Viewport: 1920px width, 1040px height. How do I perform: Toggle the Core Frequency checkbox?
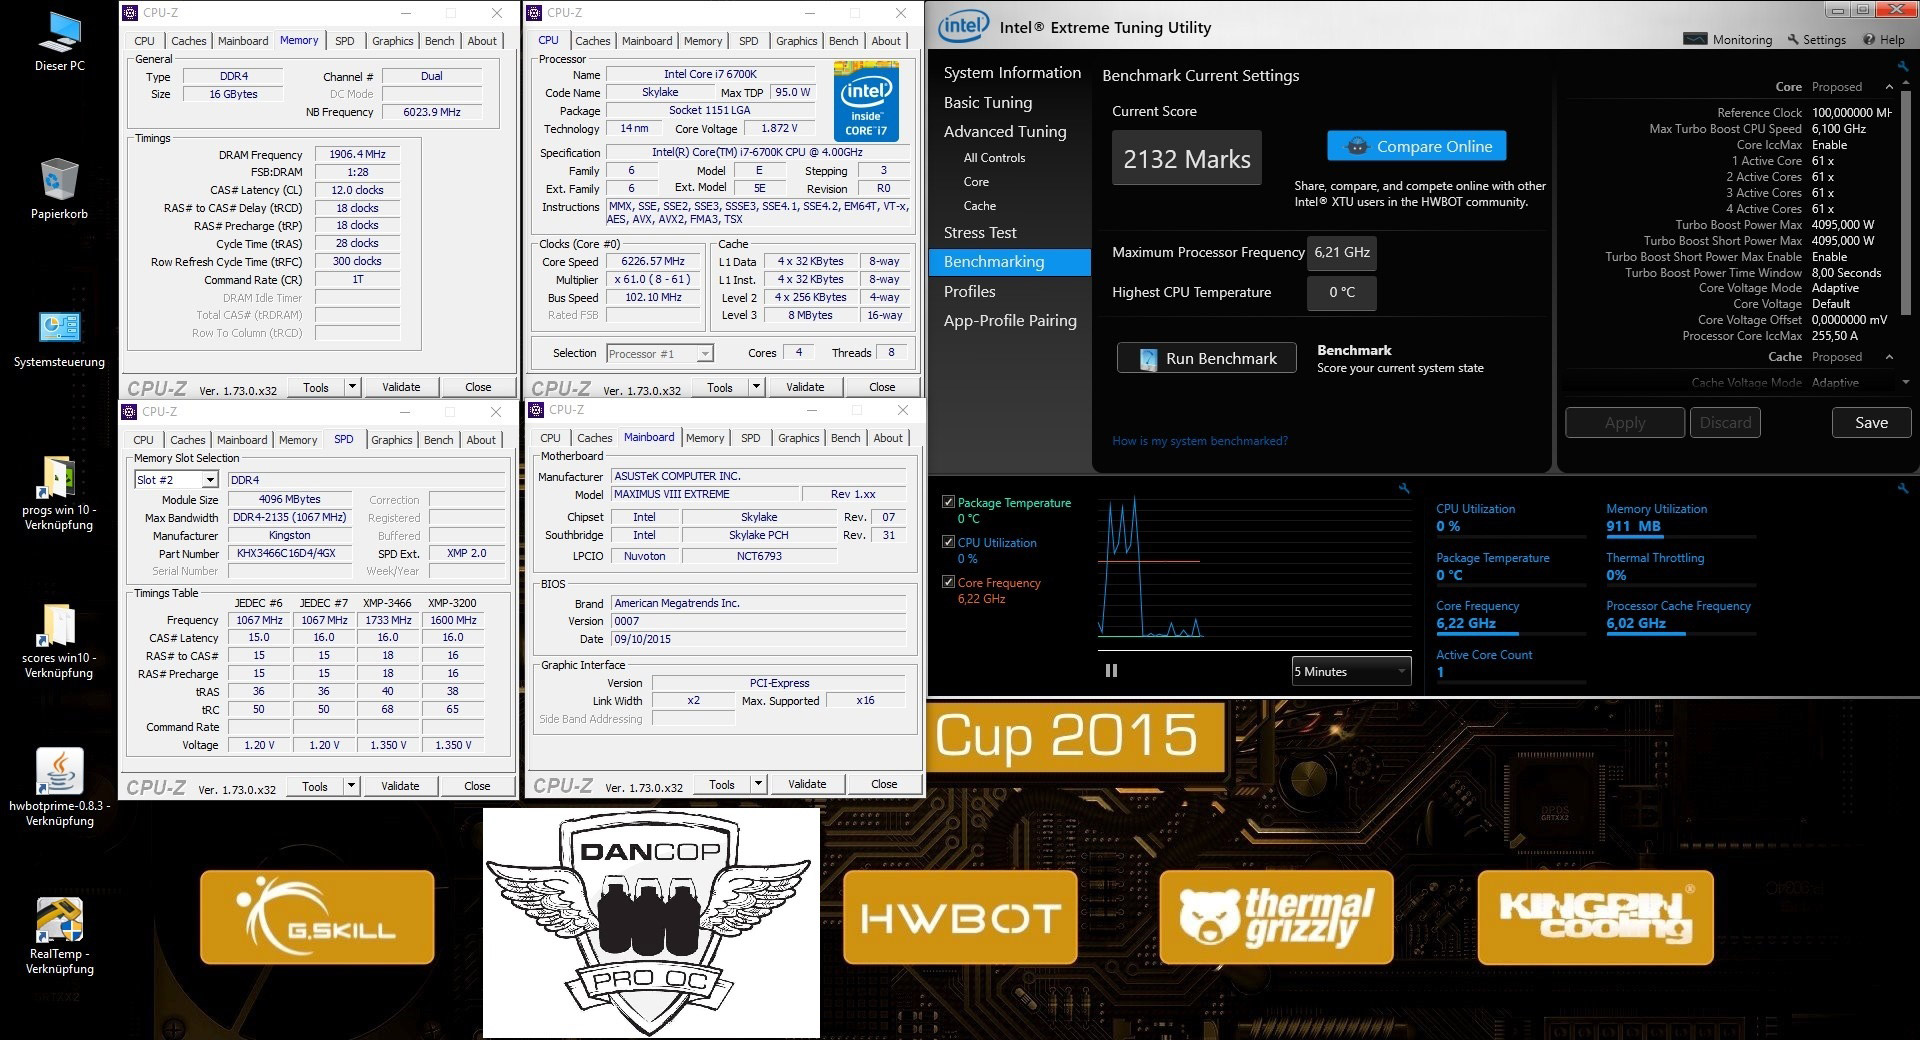pos(948,582)
